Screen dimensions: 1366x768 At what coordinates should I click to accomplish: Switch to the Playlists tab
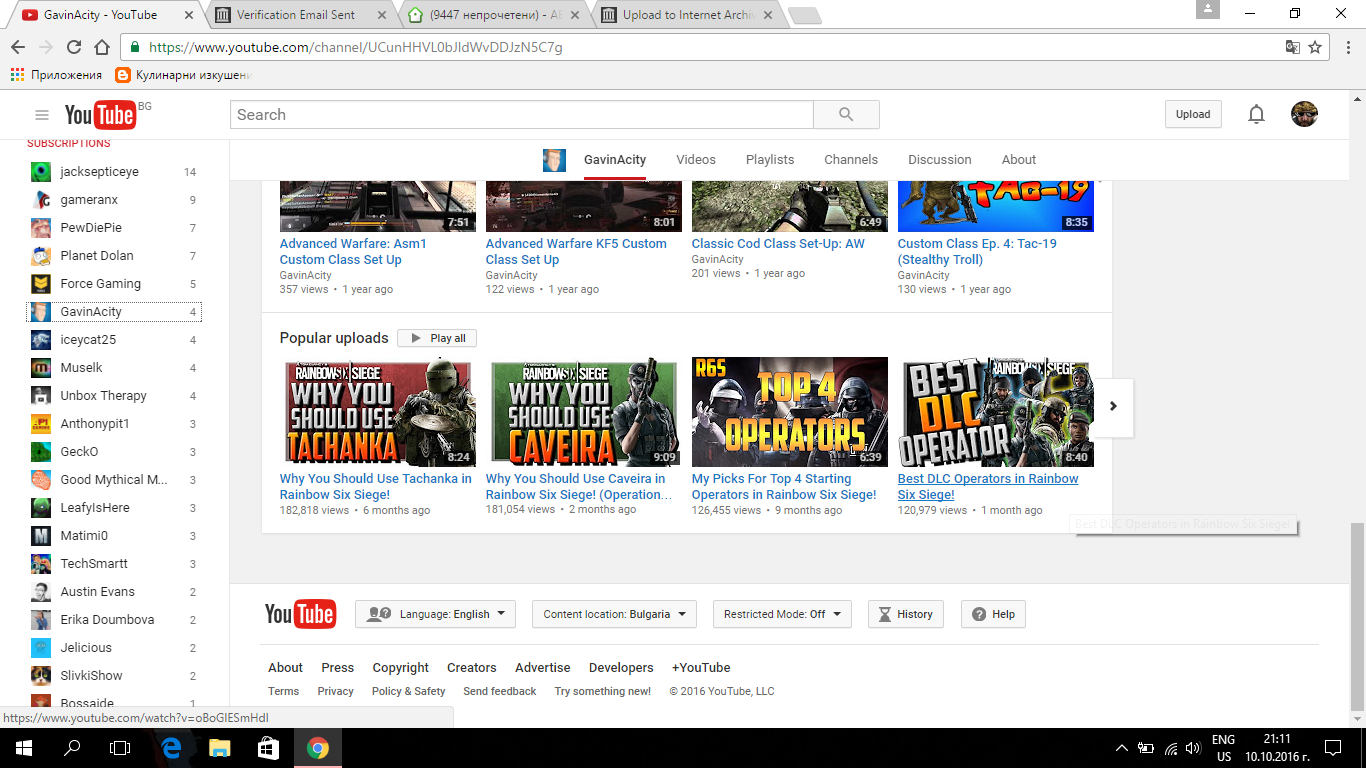tap(770, 160)
